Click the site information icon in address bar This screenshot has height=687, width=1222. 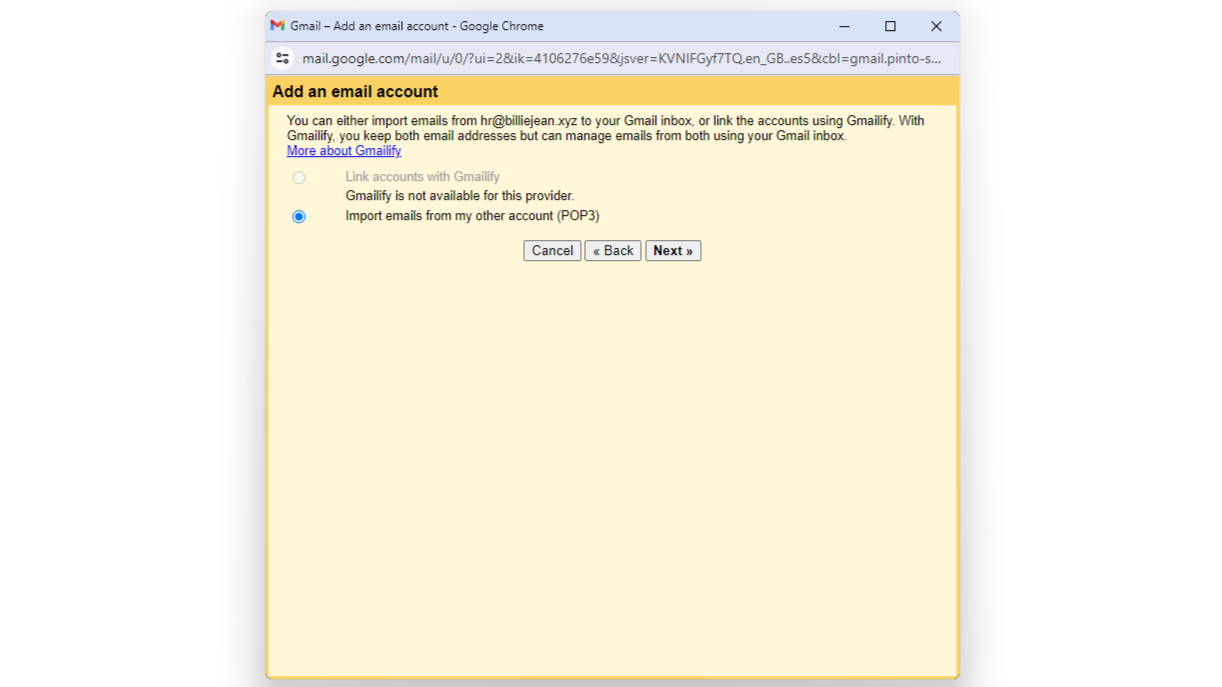coord(282,58)
